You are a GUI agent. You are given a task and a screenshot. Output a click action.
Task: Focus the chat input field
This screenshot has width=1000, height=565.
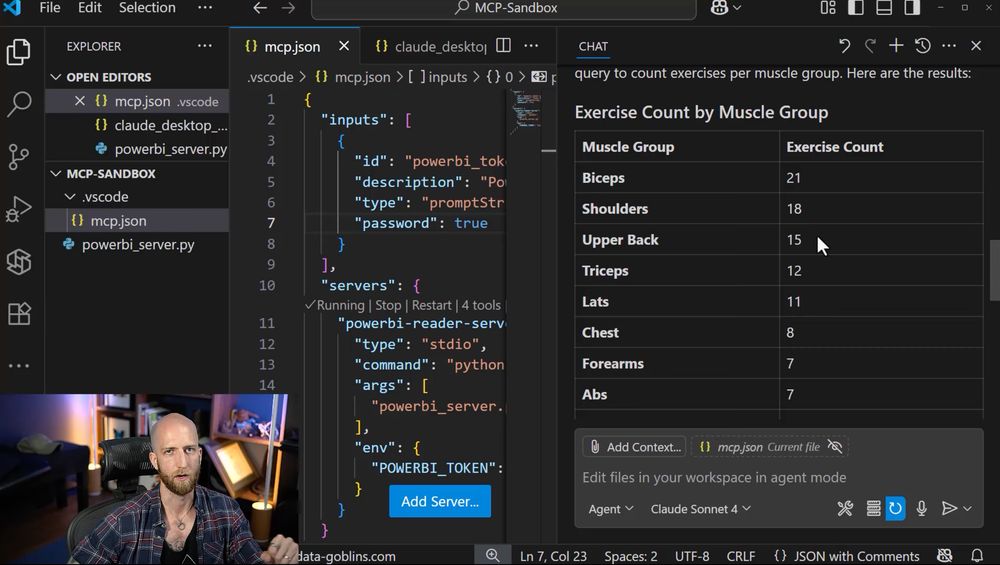[x=779, y=477]
